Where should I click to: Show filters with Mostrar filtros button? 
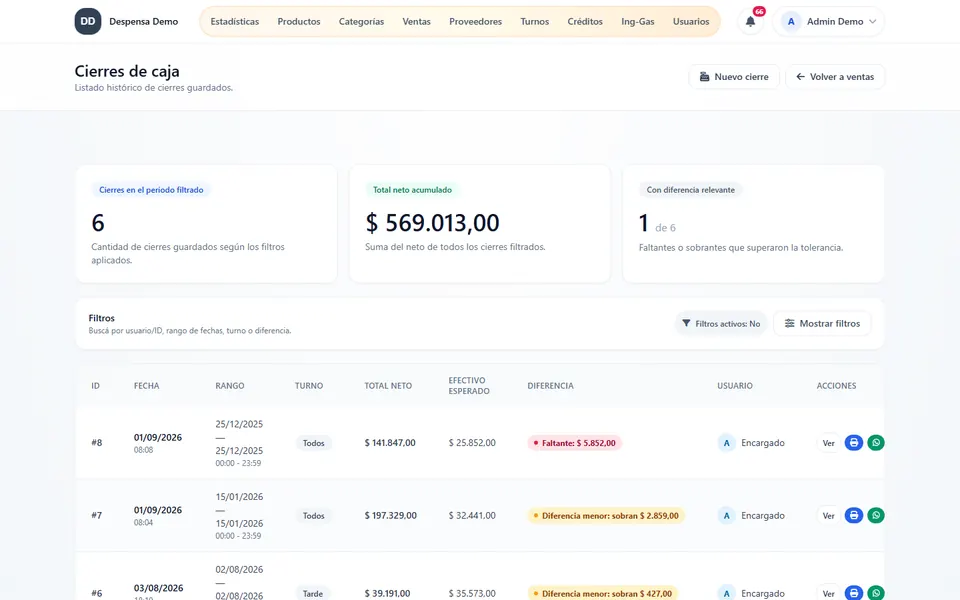click(x=822, y=323)
